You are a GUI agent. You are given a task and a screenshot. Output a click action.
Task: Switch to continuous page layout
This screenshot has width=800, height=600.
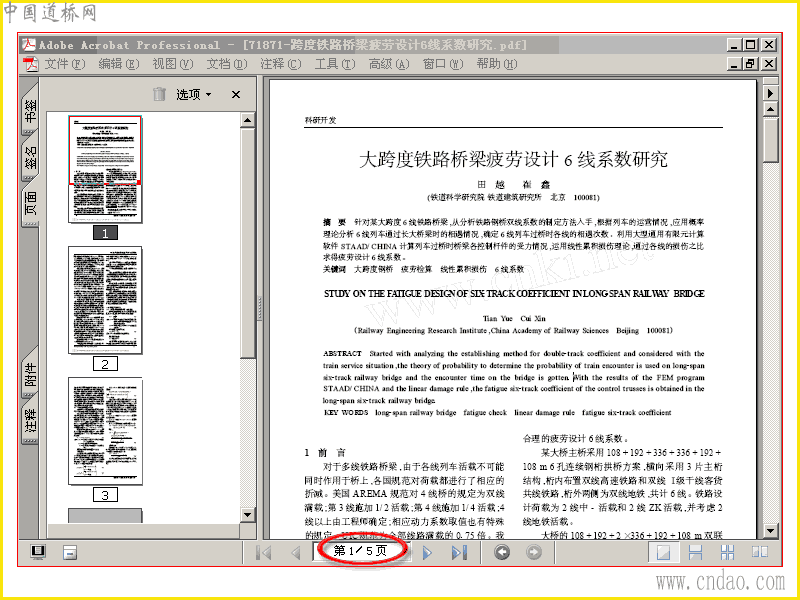pos(695,552)
